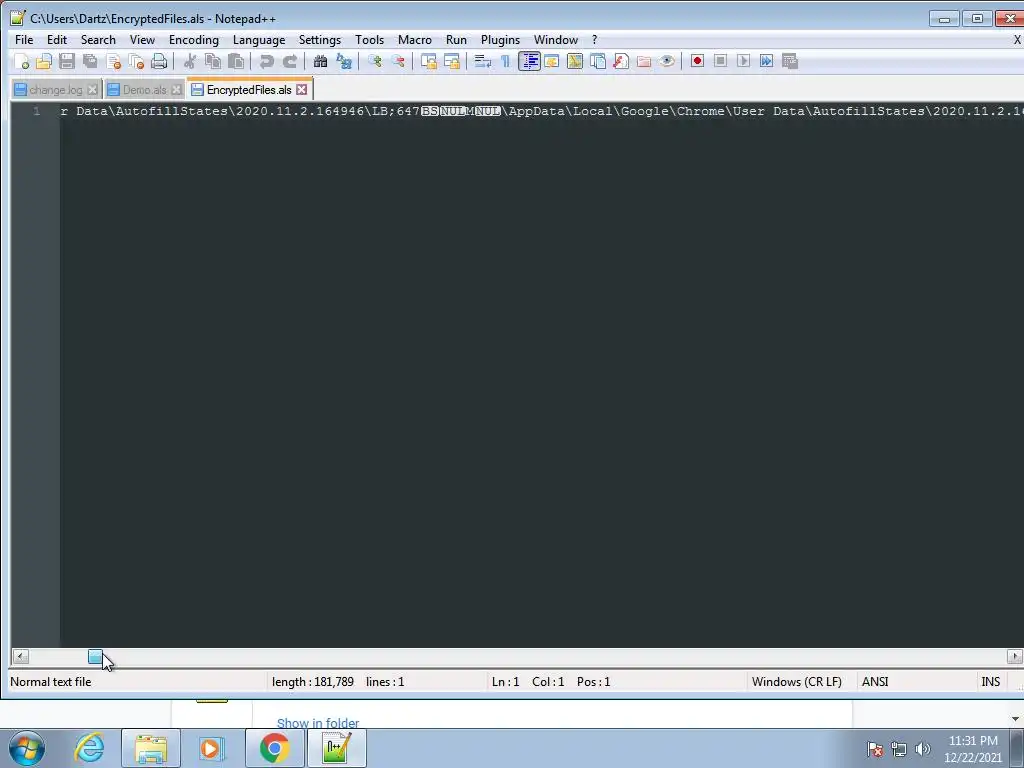Click the macro Playback icon

tap(743, 61)
